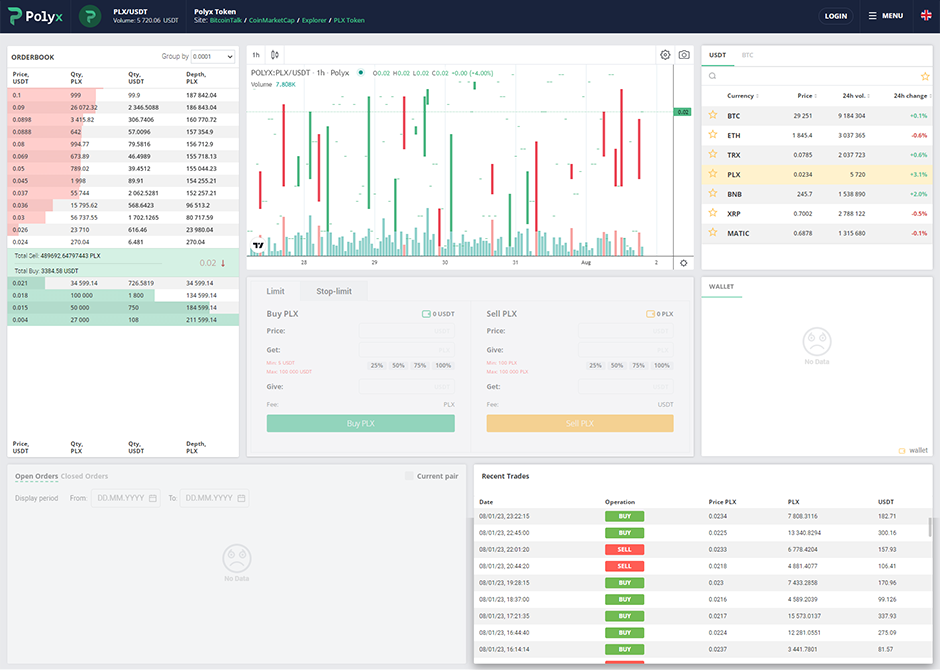Click the small wallet icon at panel bottom
Viewport: 940px width, 670px height.
(x=902, y=451)
